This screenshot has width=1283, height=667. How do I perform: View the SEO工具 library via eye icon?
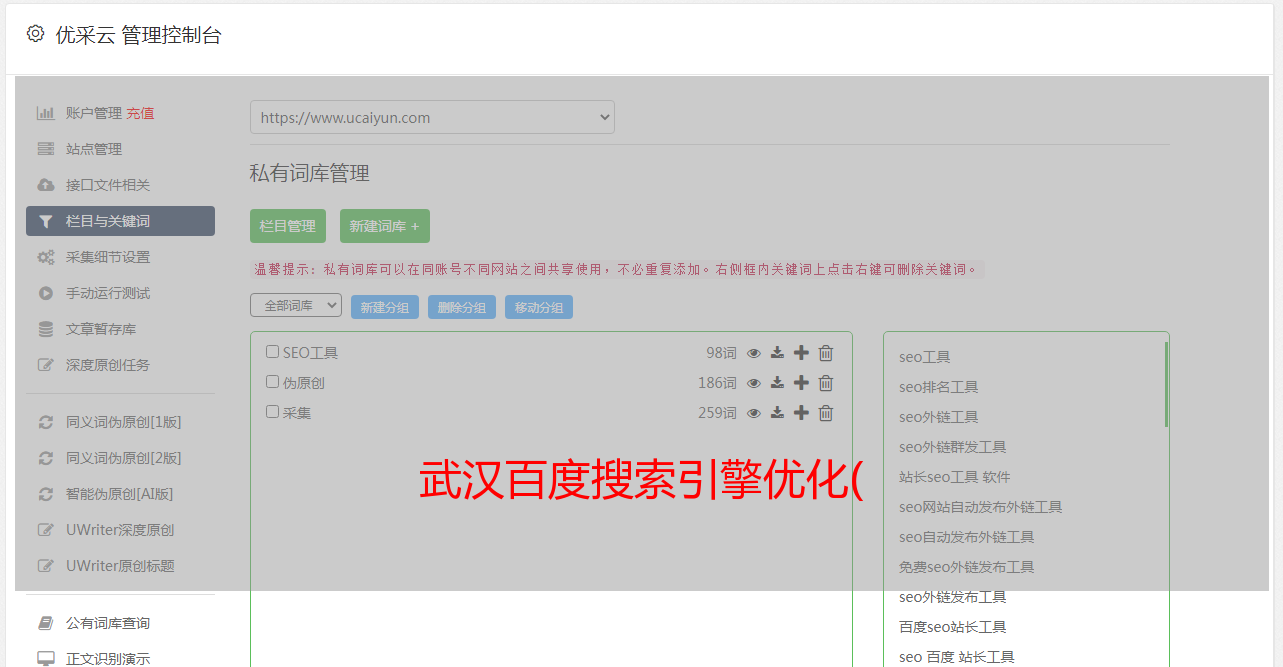[754, 353]
